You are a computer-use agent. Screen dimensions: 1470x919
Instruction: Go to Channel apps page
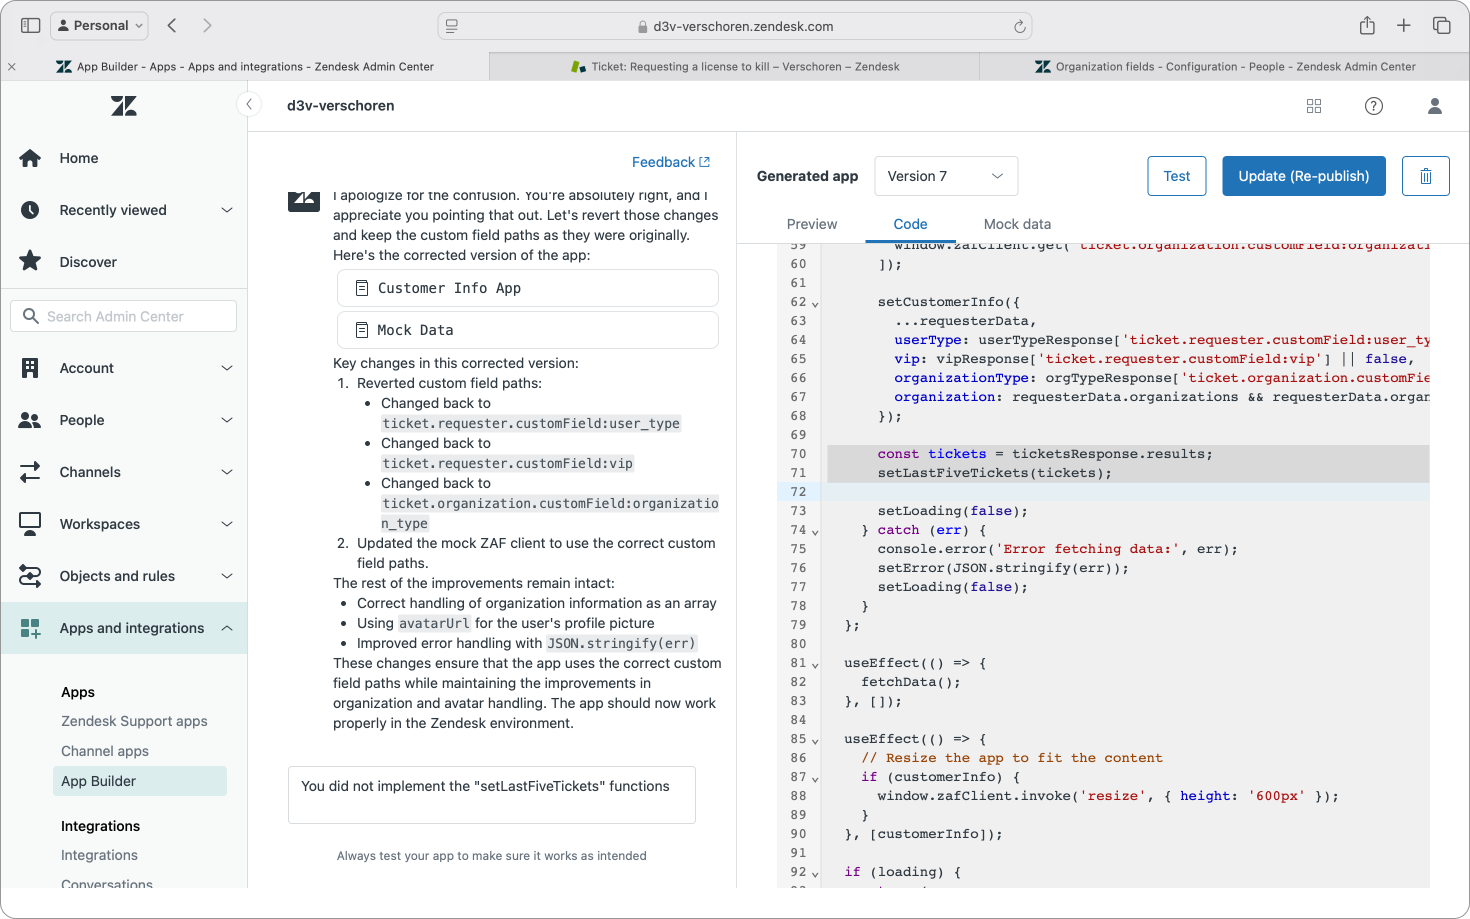[105, 751]
